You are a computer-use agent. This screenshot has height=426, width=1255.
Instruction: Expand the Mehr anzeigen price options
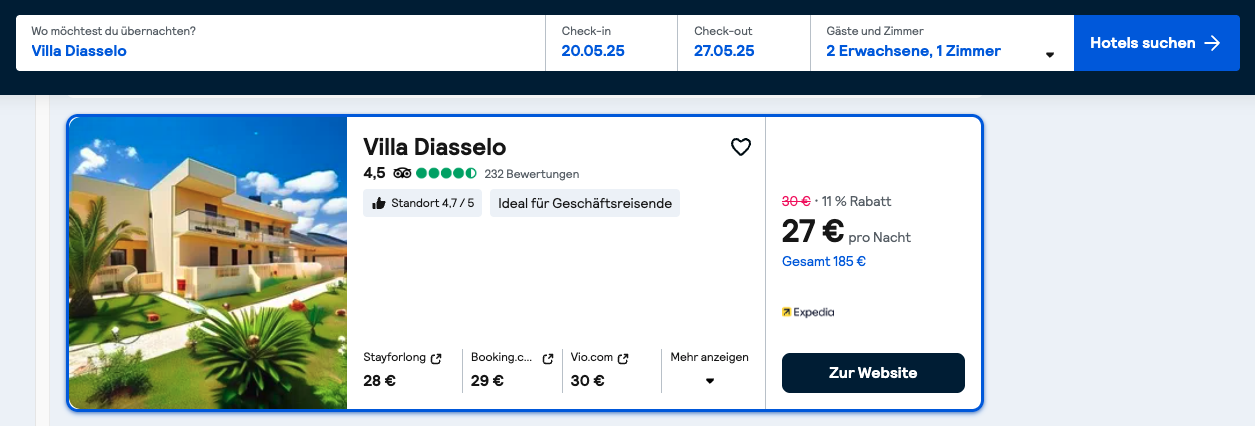tap(709, 369)
